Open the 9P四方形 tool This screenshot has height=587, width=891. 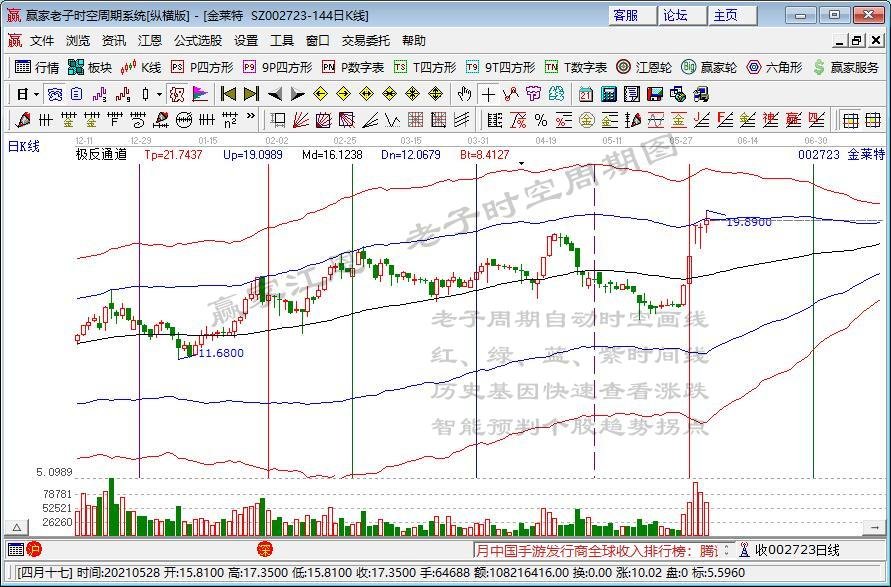pos(277,68)
